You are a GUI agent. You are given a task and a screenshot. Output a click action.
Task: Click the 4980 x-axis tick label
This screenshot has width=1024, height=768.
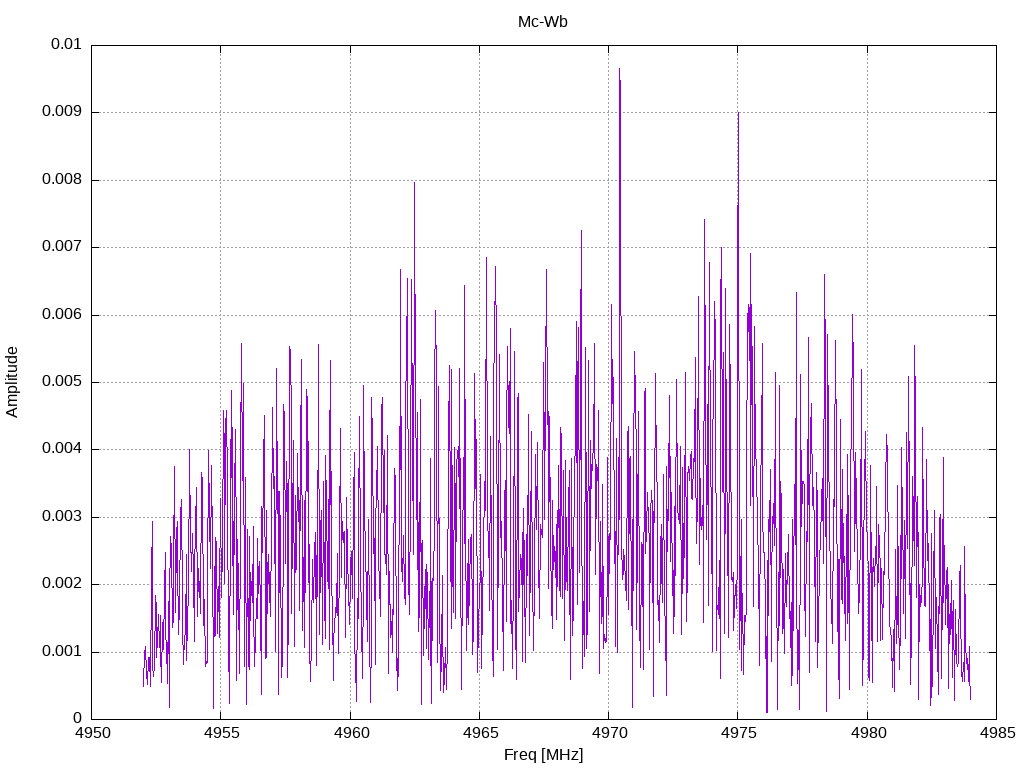867,733
